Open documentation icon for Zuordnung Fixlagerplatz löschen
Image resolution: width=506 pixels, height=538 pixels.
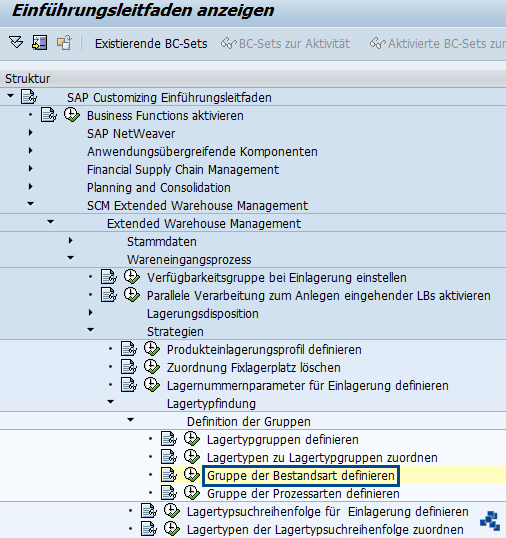[129, 367]
